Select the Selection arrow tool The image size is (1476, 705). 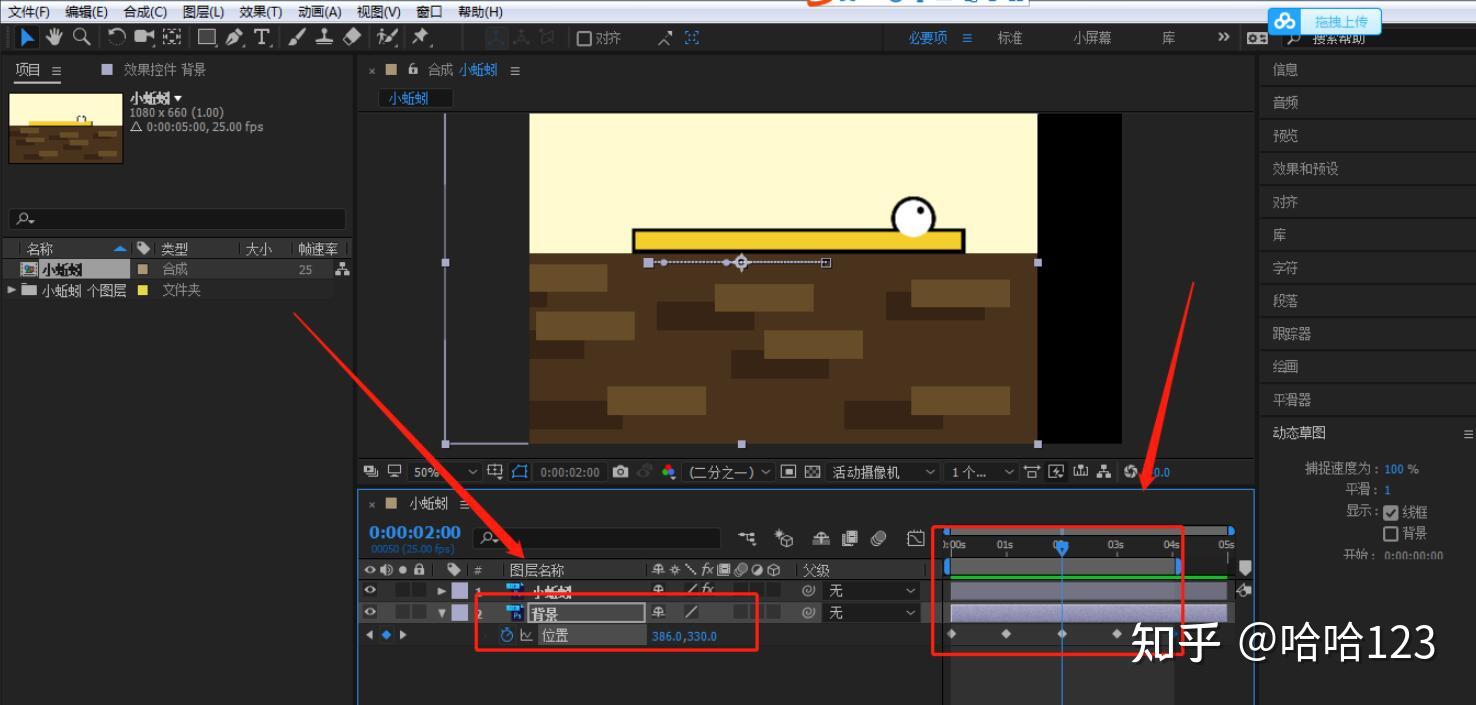click(27, 37)
